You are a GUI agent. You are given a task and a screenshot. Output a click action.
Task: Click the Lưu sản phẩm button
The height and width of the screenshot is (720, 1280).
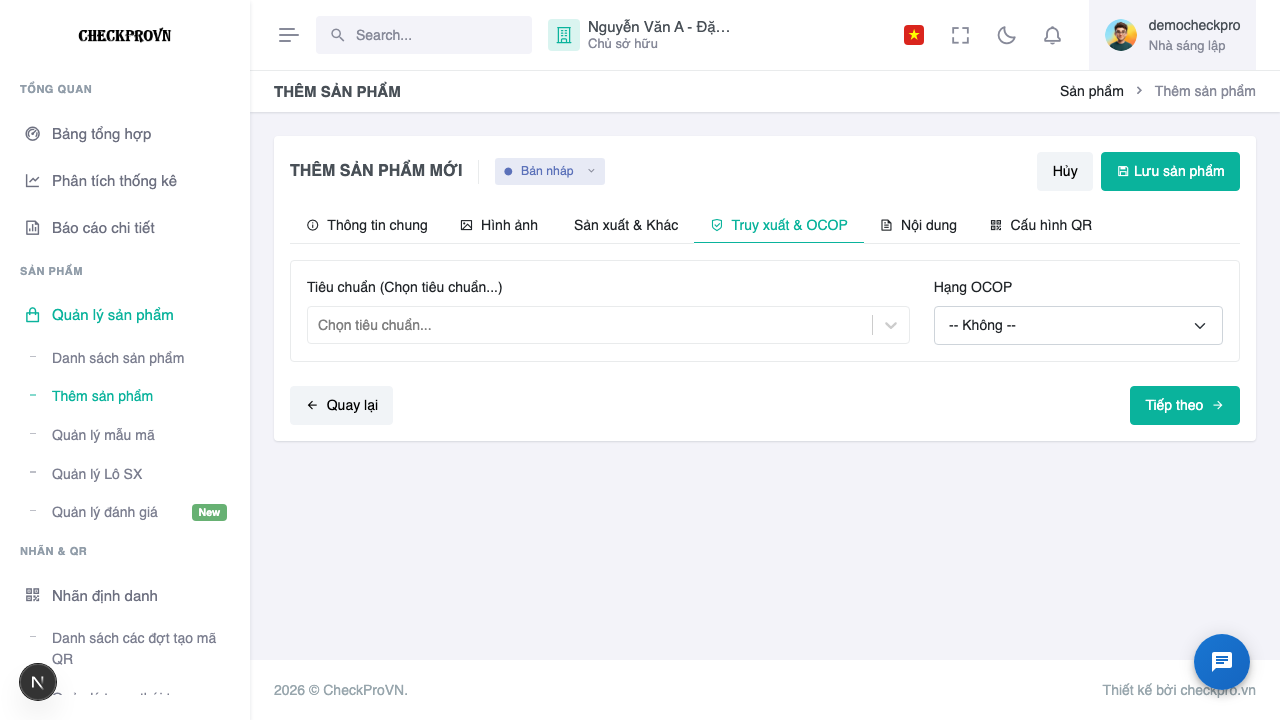pyautogui.click(x=1170, y=171)
